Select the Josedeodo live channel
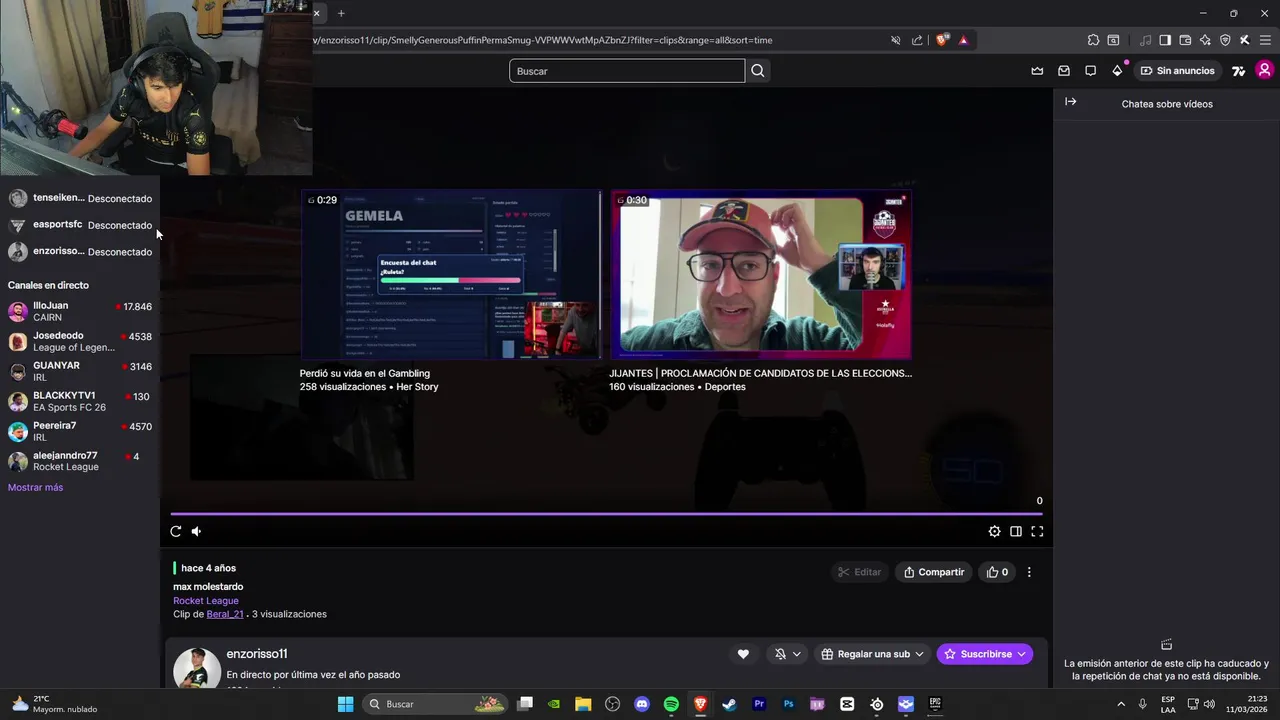The width and height of the screenshot is (1280, 720). point(80,341)
